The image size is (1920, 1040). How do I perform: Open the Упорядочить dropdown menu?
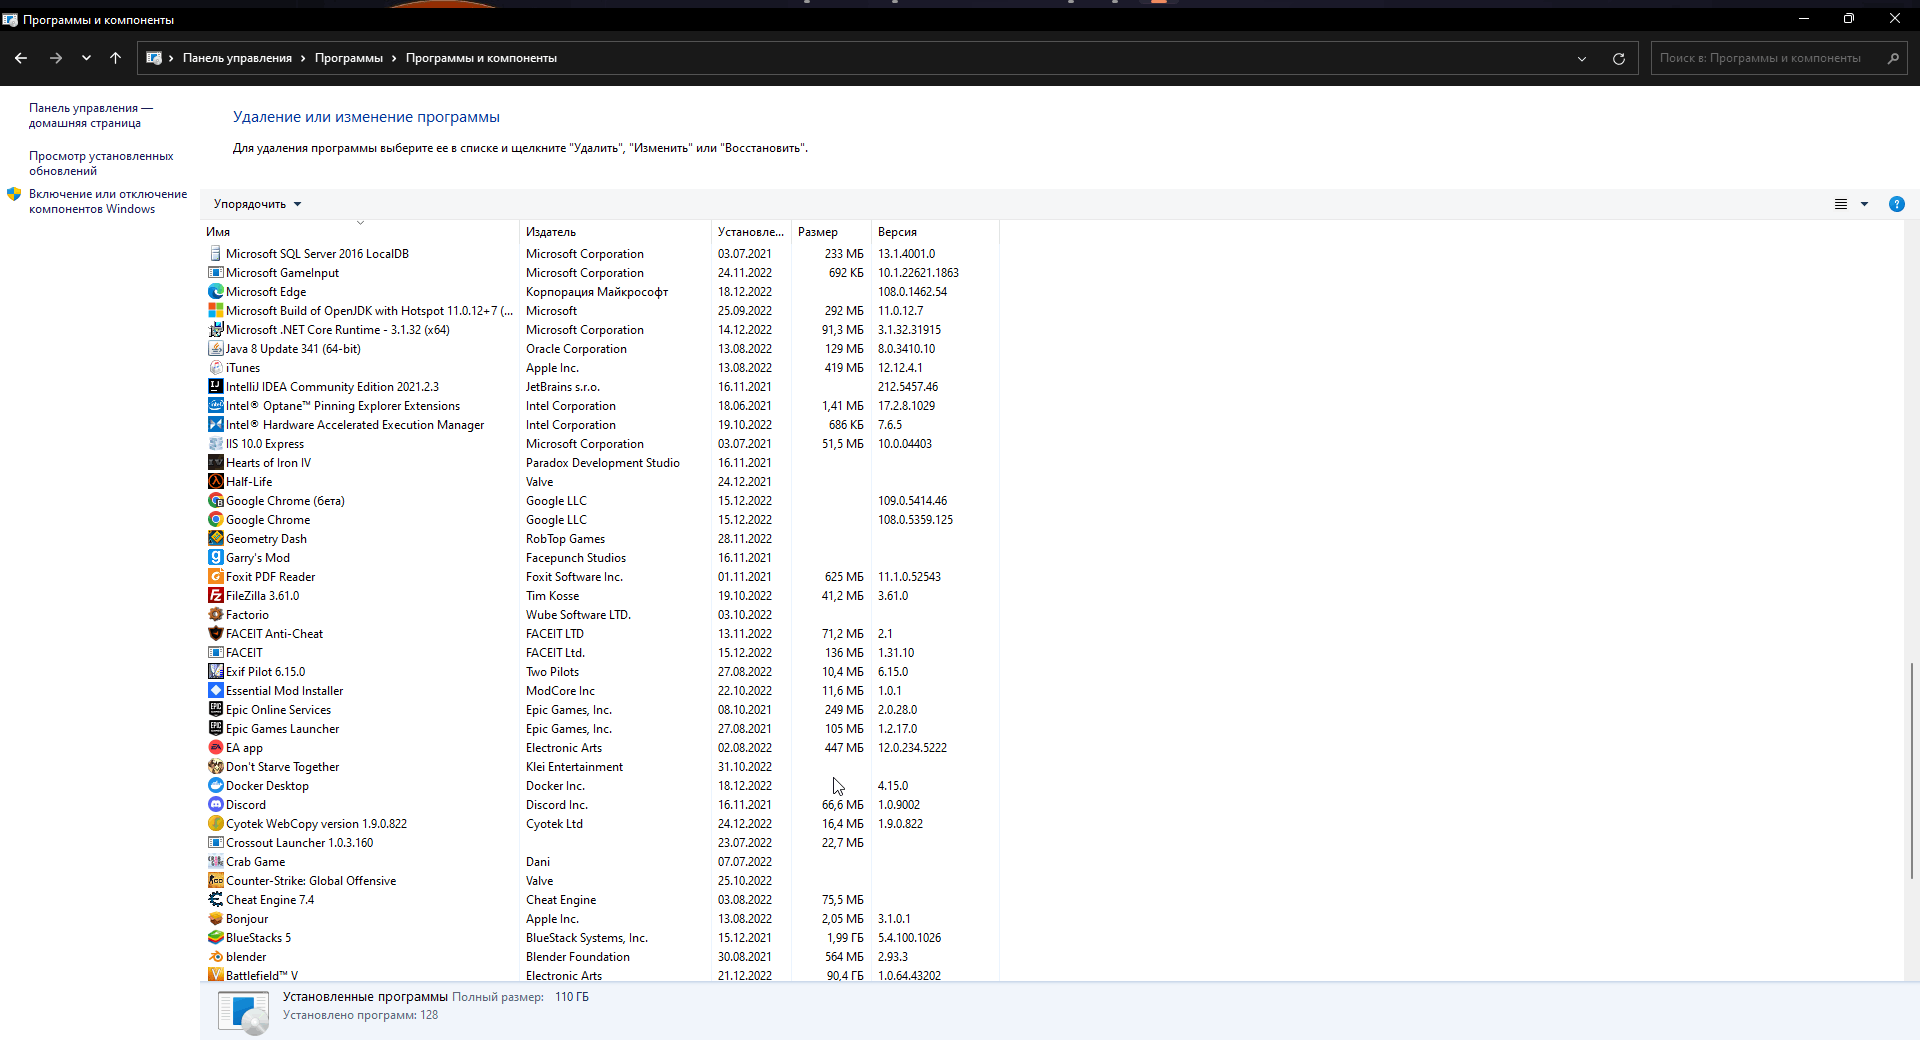pyautogui.click(x=257, y=204)
